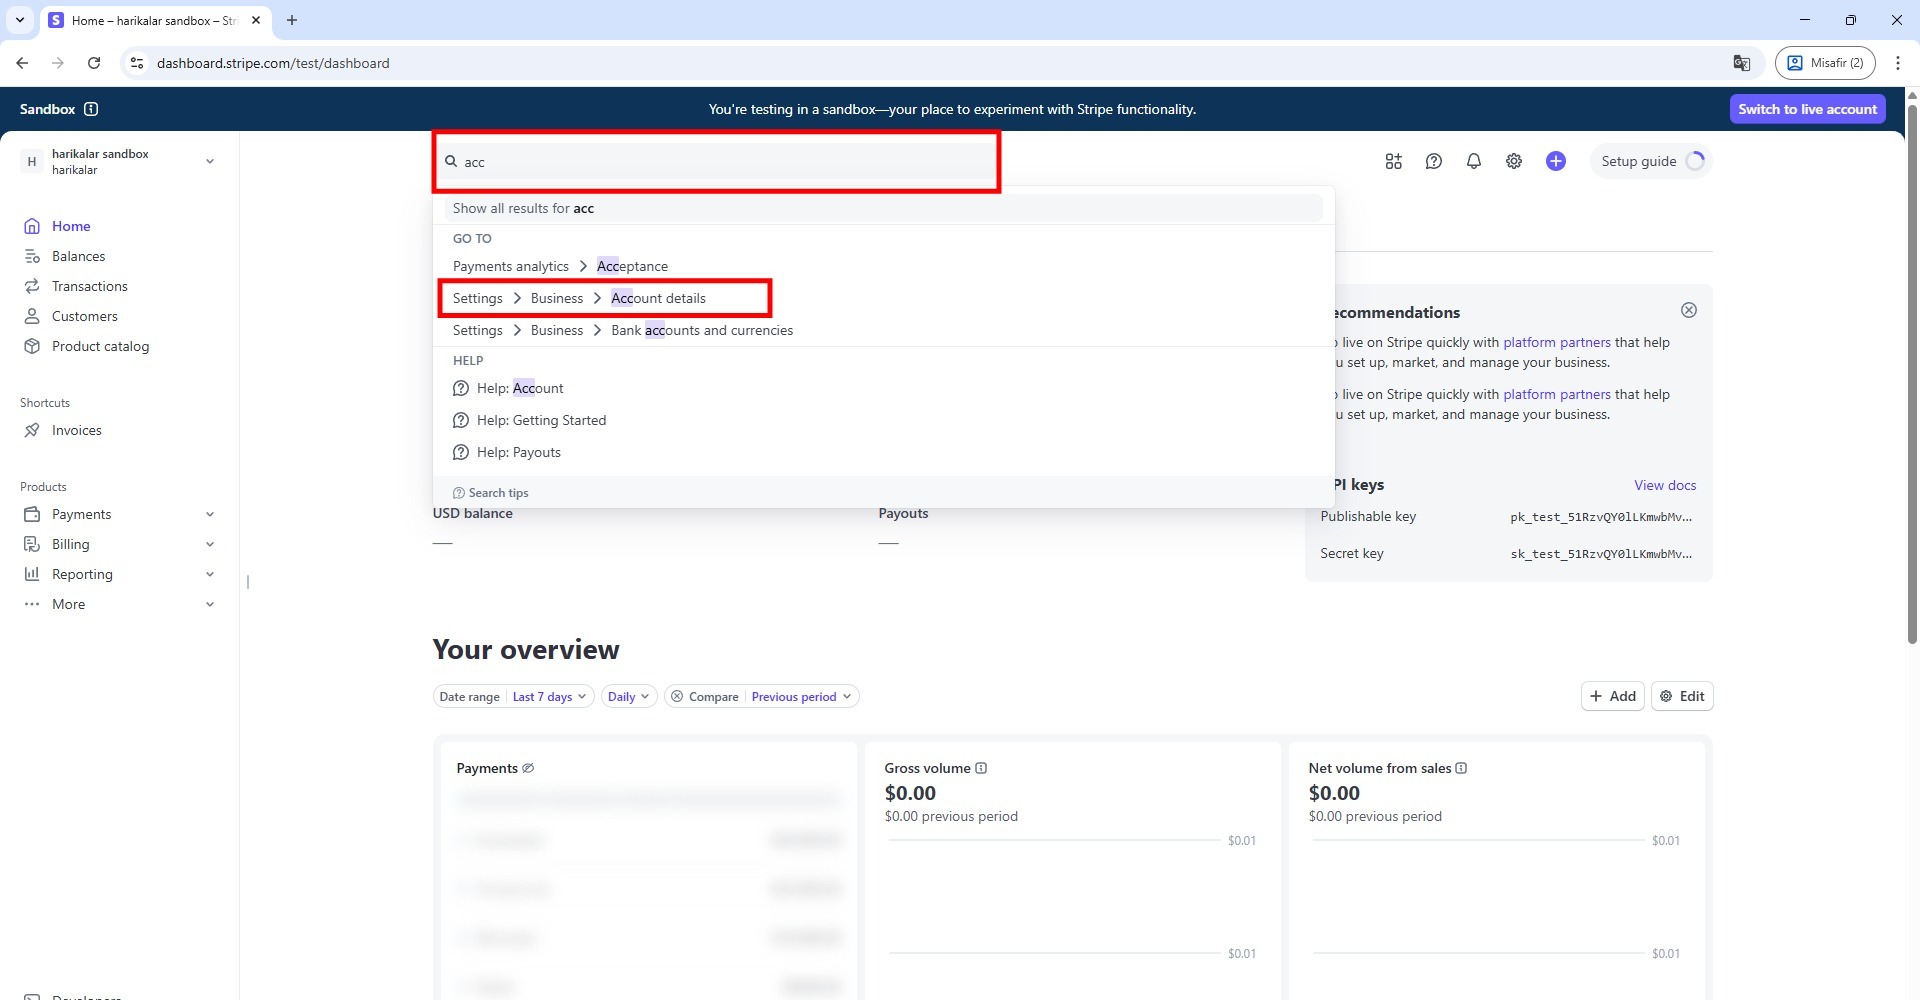The width and height of the screenshot is (1920, 1000).
Task: Open the View docs link
Action: [x=1664, y=485]
